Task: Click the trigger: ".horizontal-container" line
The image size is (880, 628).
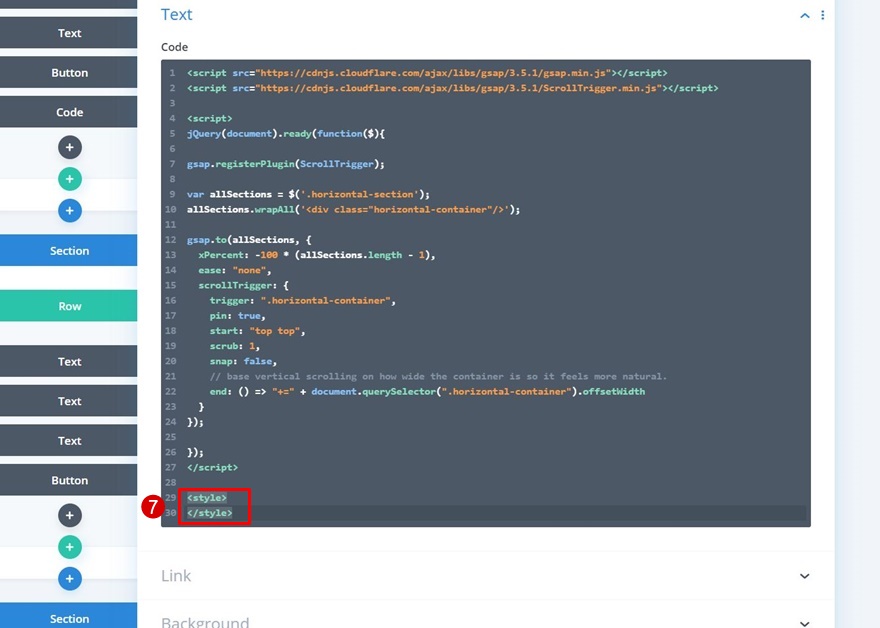Action: click(302, 300)
